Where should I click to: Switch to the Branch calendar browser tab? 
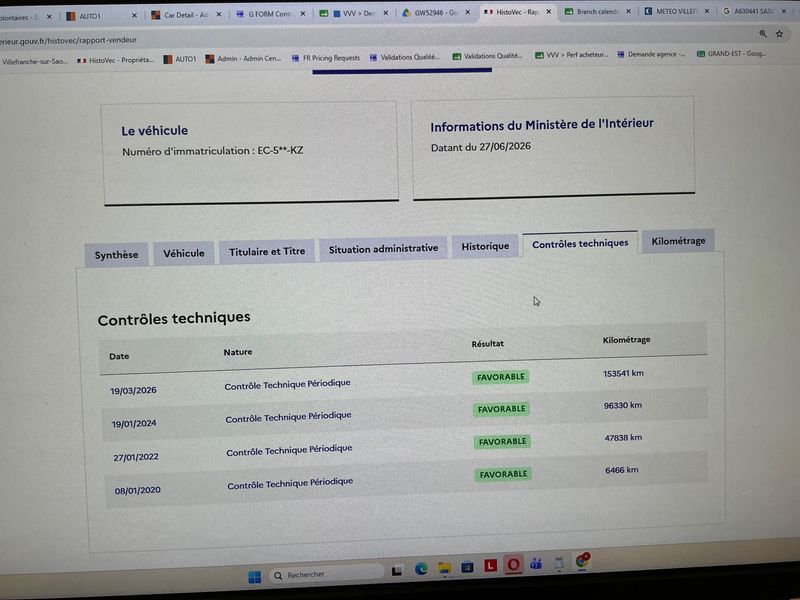596,11
